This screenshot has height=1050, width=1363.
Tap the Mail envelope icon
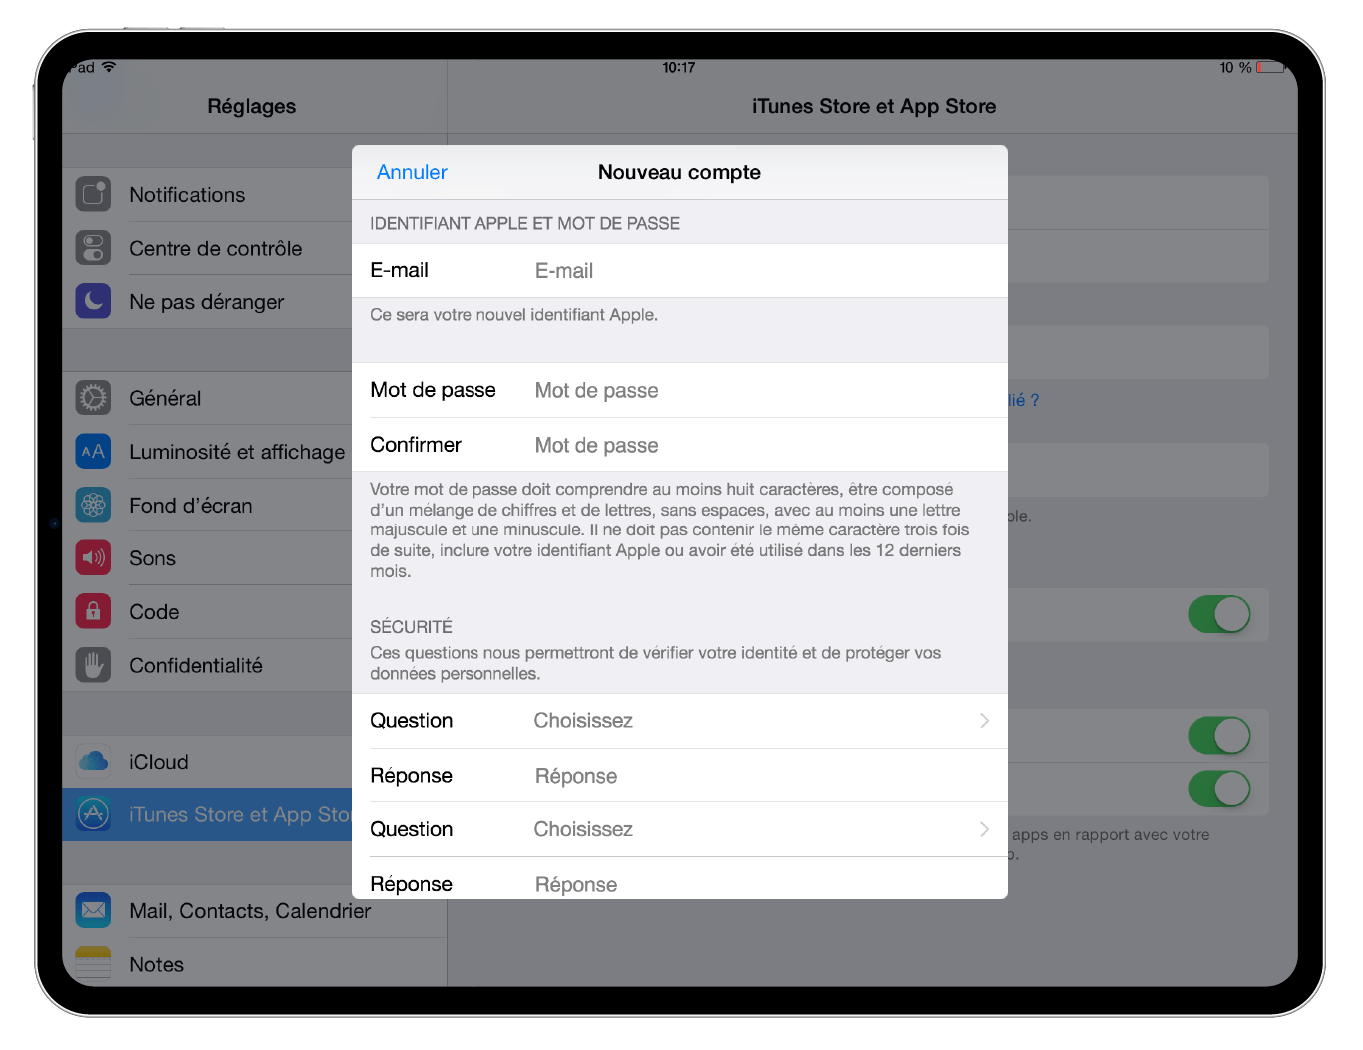point(93,910)
